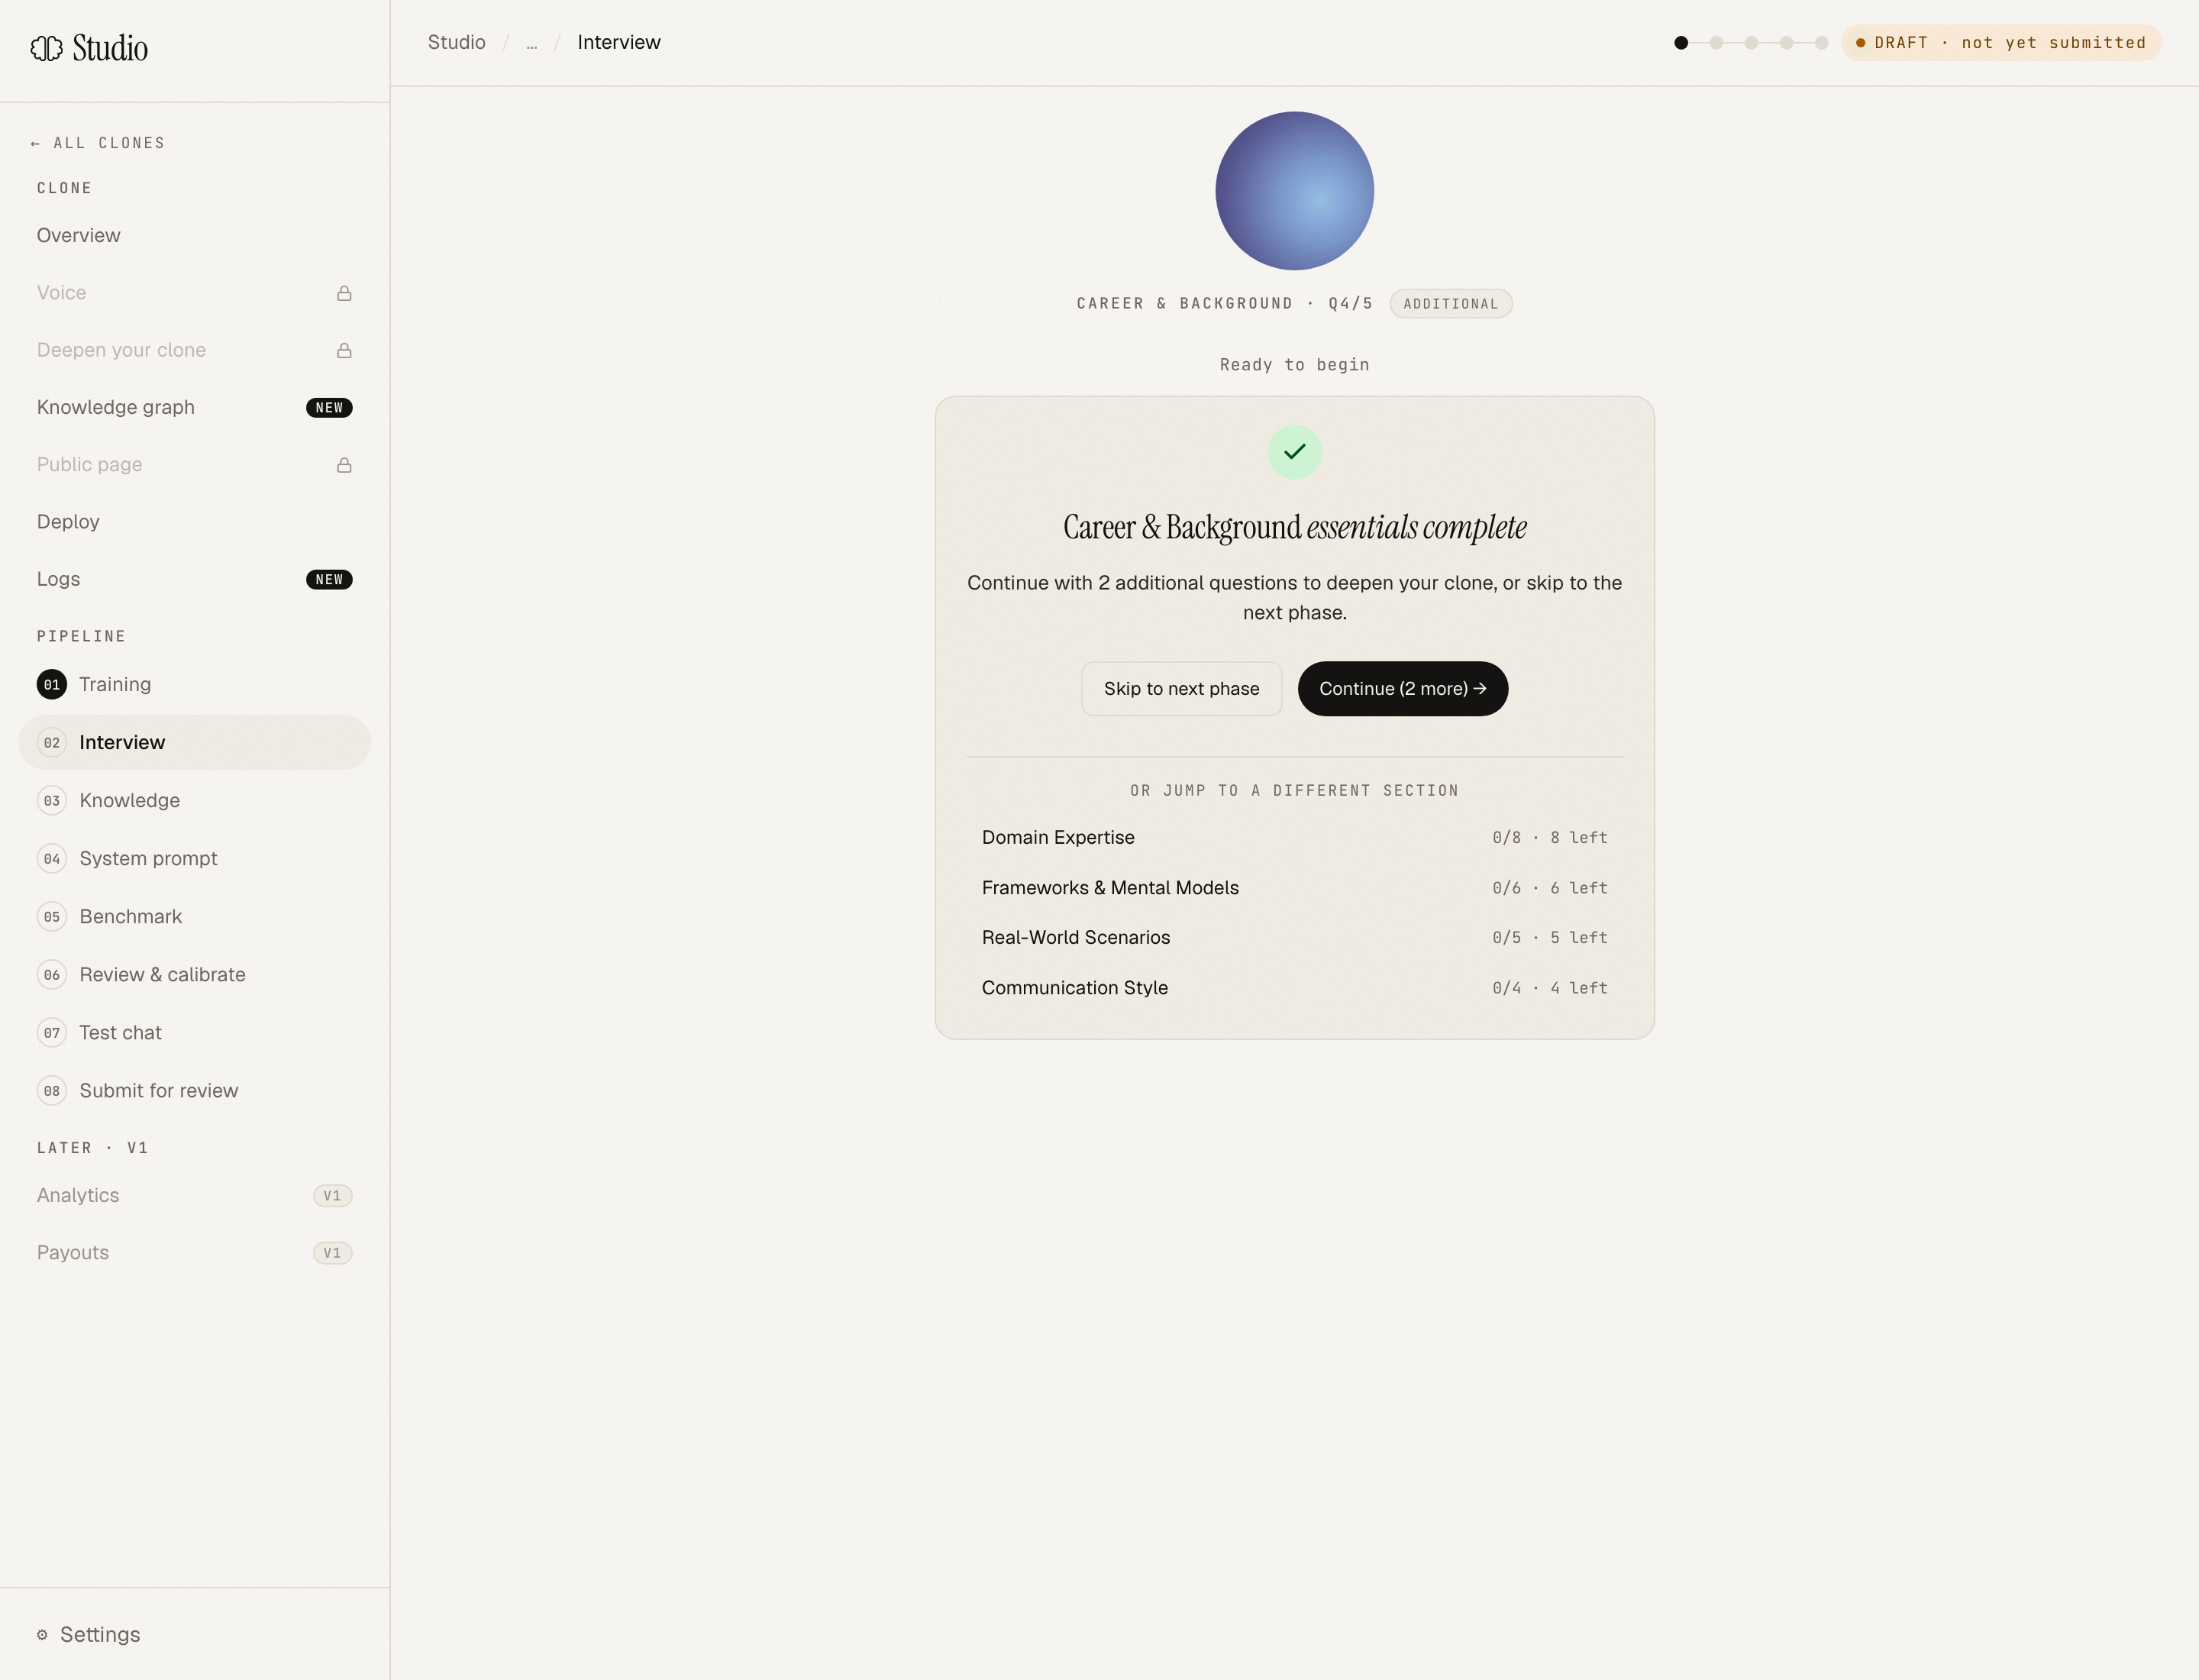
Task: Open Payouts item
Action: click(194, 1253)
